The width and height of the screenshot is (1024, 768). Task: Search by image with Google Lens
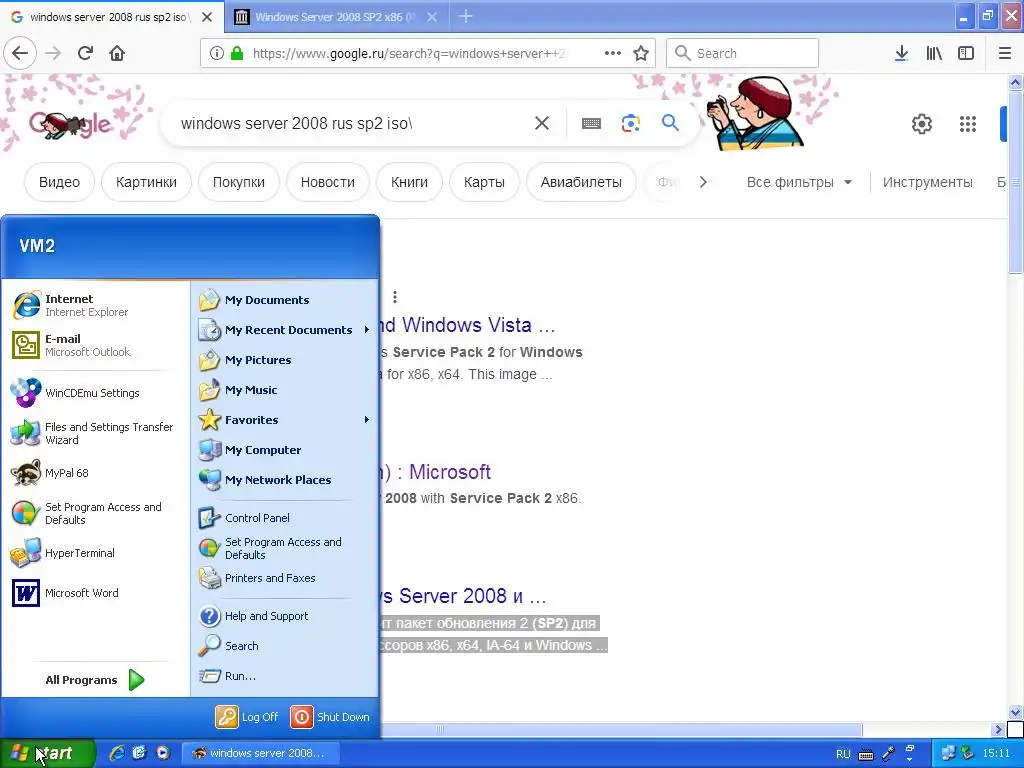pyautogui.click(x=630, y=123)
